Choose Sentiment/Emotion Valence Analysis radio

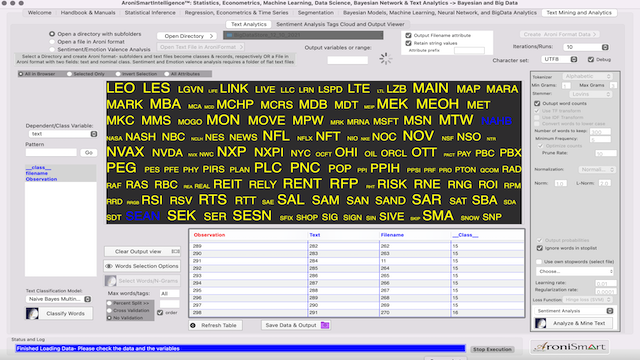(52, 49)
